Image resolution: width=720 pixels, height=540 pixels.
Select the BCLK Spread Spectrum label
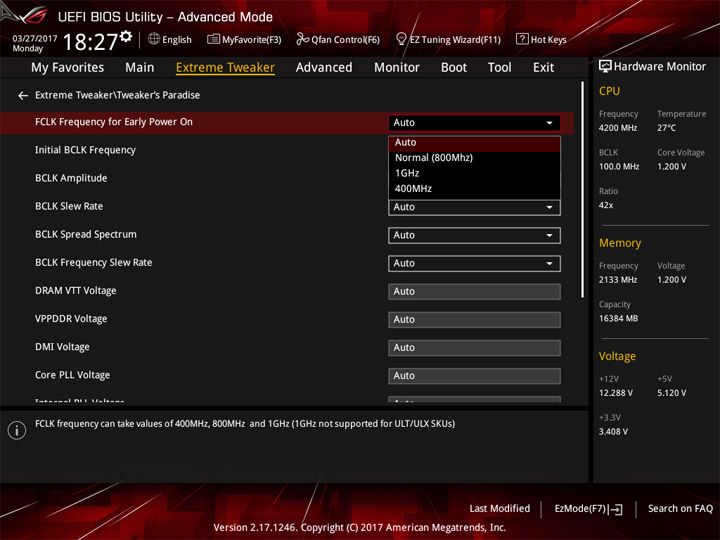pos(86,235)
